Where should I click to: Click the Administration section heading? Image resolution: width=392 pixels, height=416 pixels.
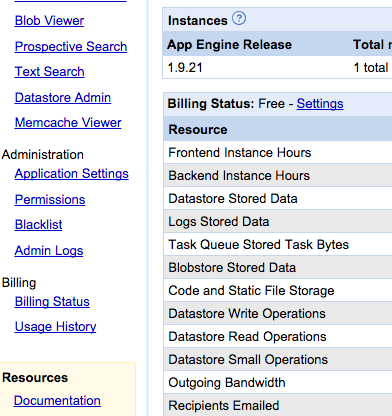[43, 155]
